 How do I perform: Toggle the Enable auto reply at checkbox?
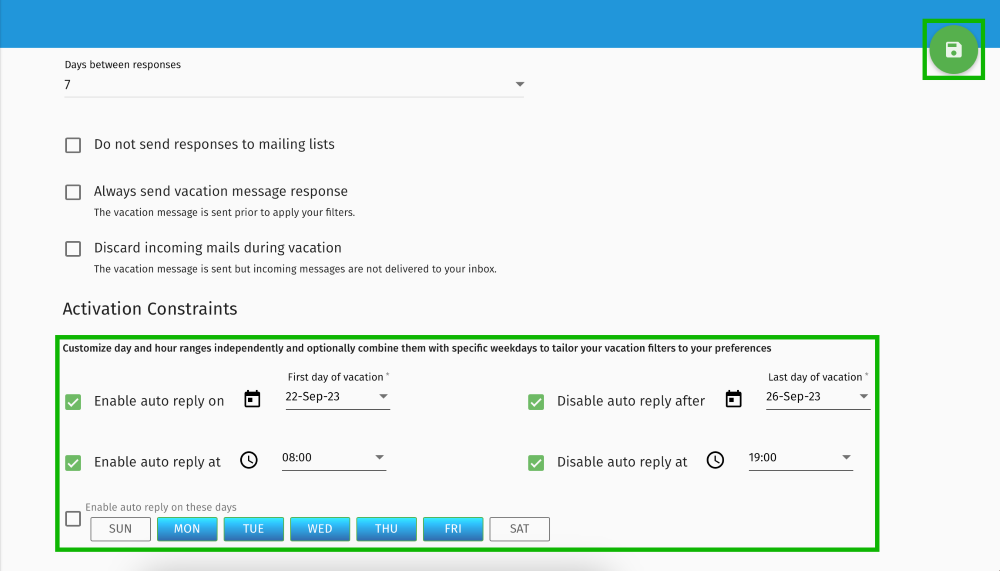pos(73,463)
